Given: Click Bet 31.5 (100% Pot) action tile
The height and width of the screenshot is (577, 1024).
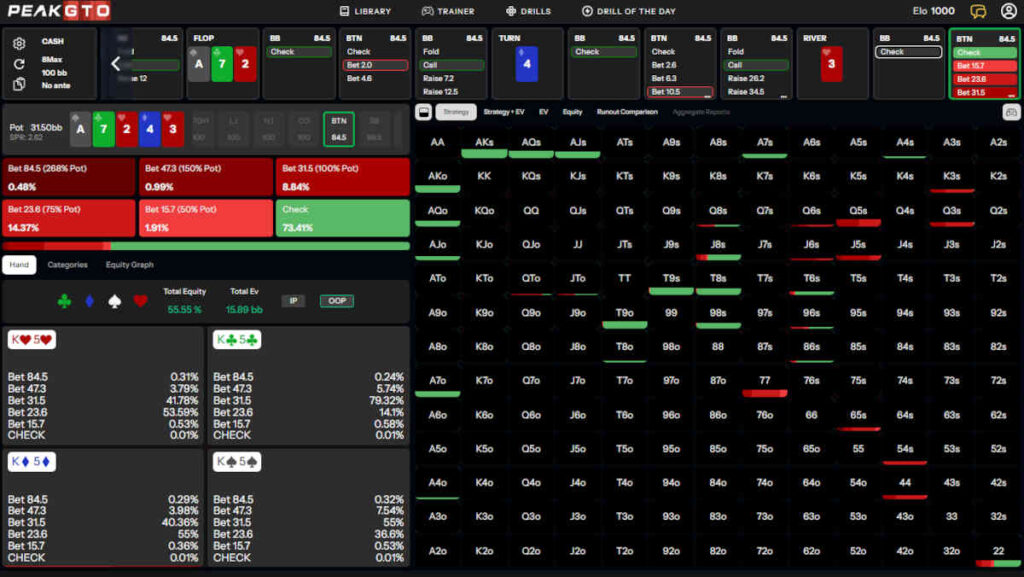Looking at the screenshot, I should (x=343, y=177).
